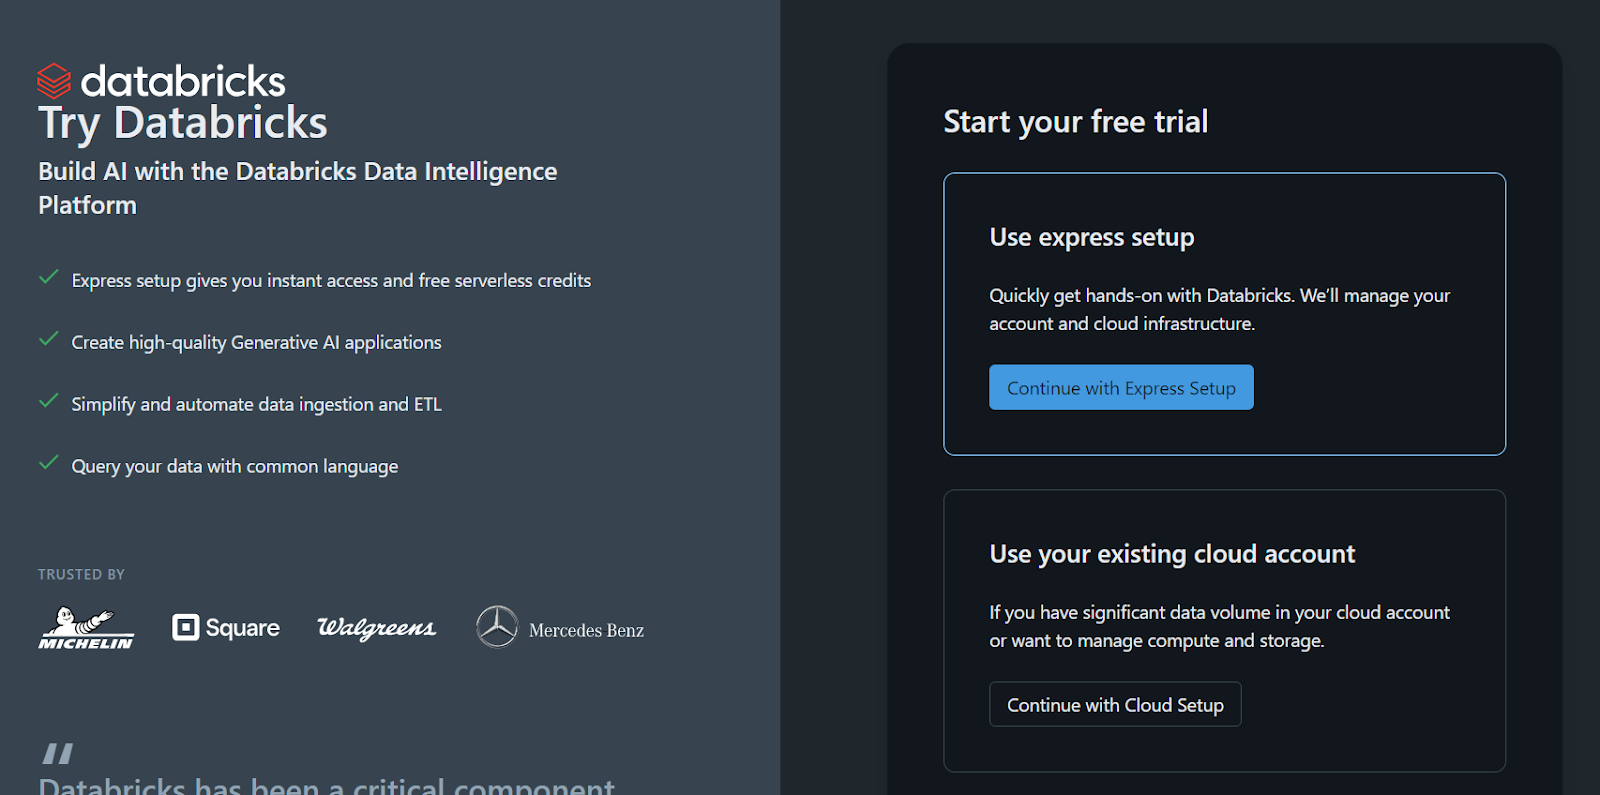1600x795 pixels.
Task: Click the Try Databricks heading
Action: 183,124
